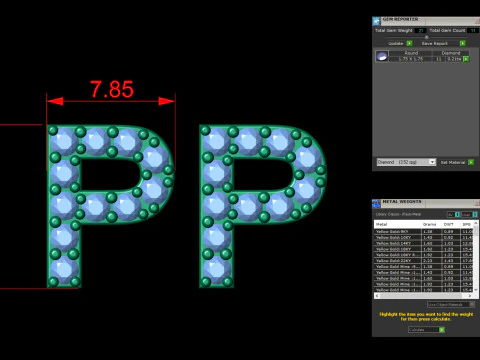The width and height of the screenshot is (480, 360).
Task: Close the Gem Reporter panel
Action: pyautogui.click(x=477, y=21)
